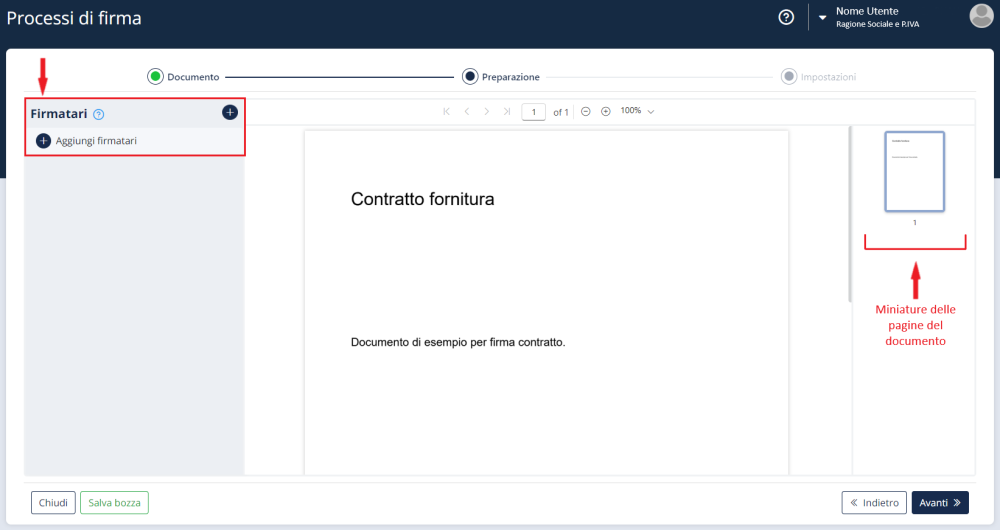Click the Salva bozza button
Screen dimensions: 1000x530
[114, 503]
